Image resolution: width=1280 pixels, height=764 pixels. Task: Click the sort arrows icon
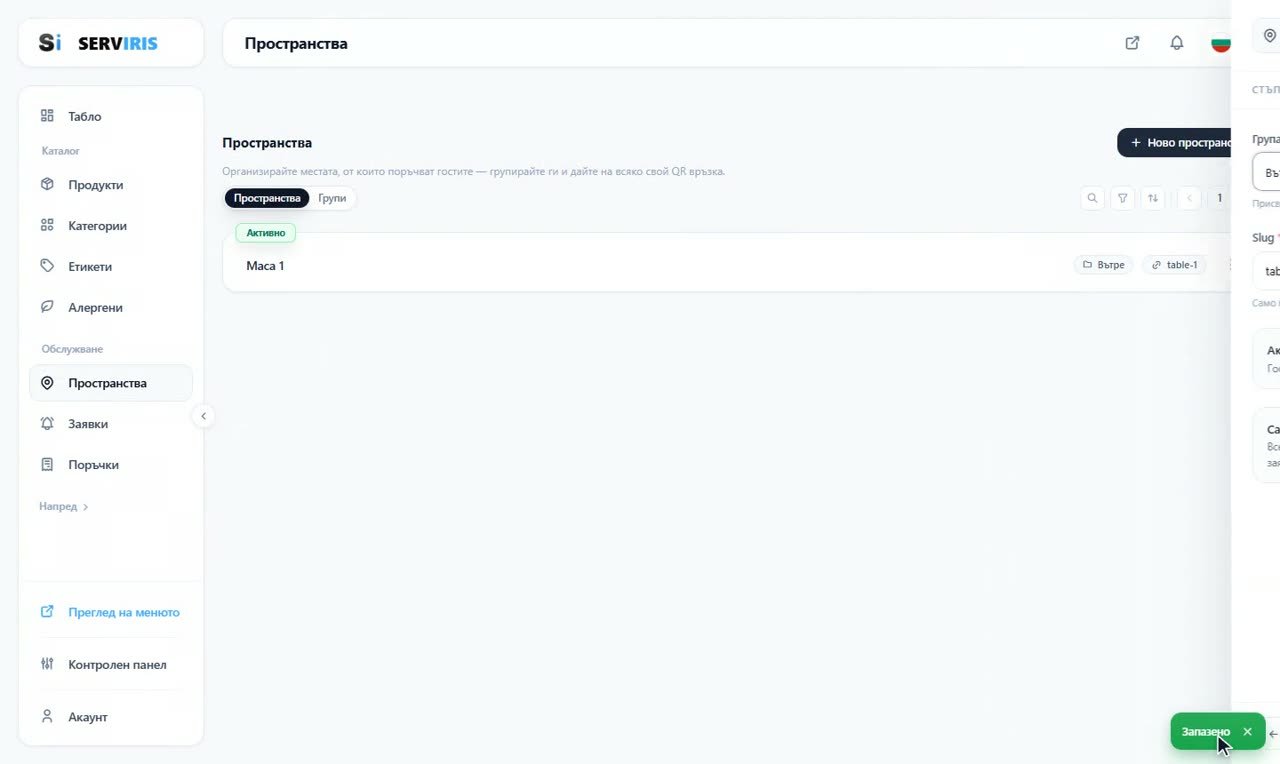[1153, 198]
